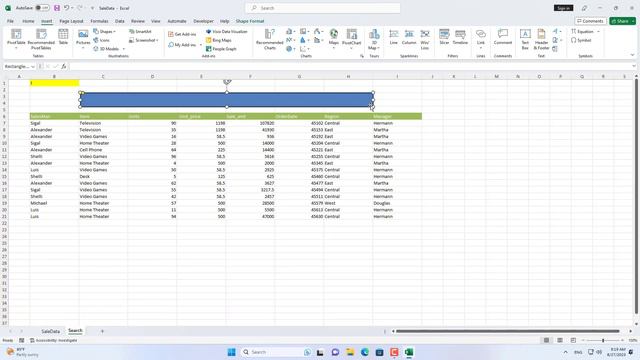Open Header & Footer
This screenshot has height=360, width=640.
click(541, 39)
